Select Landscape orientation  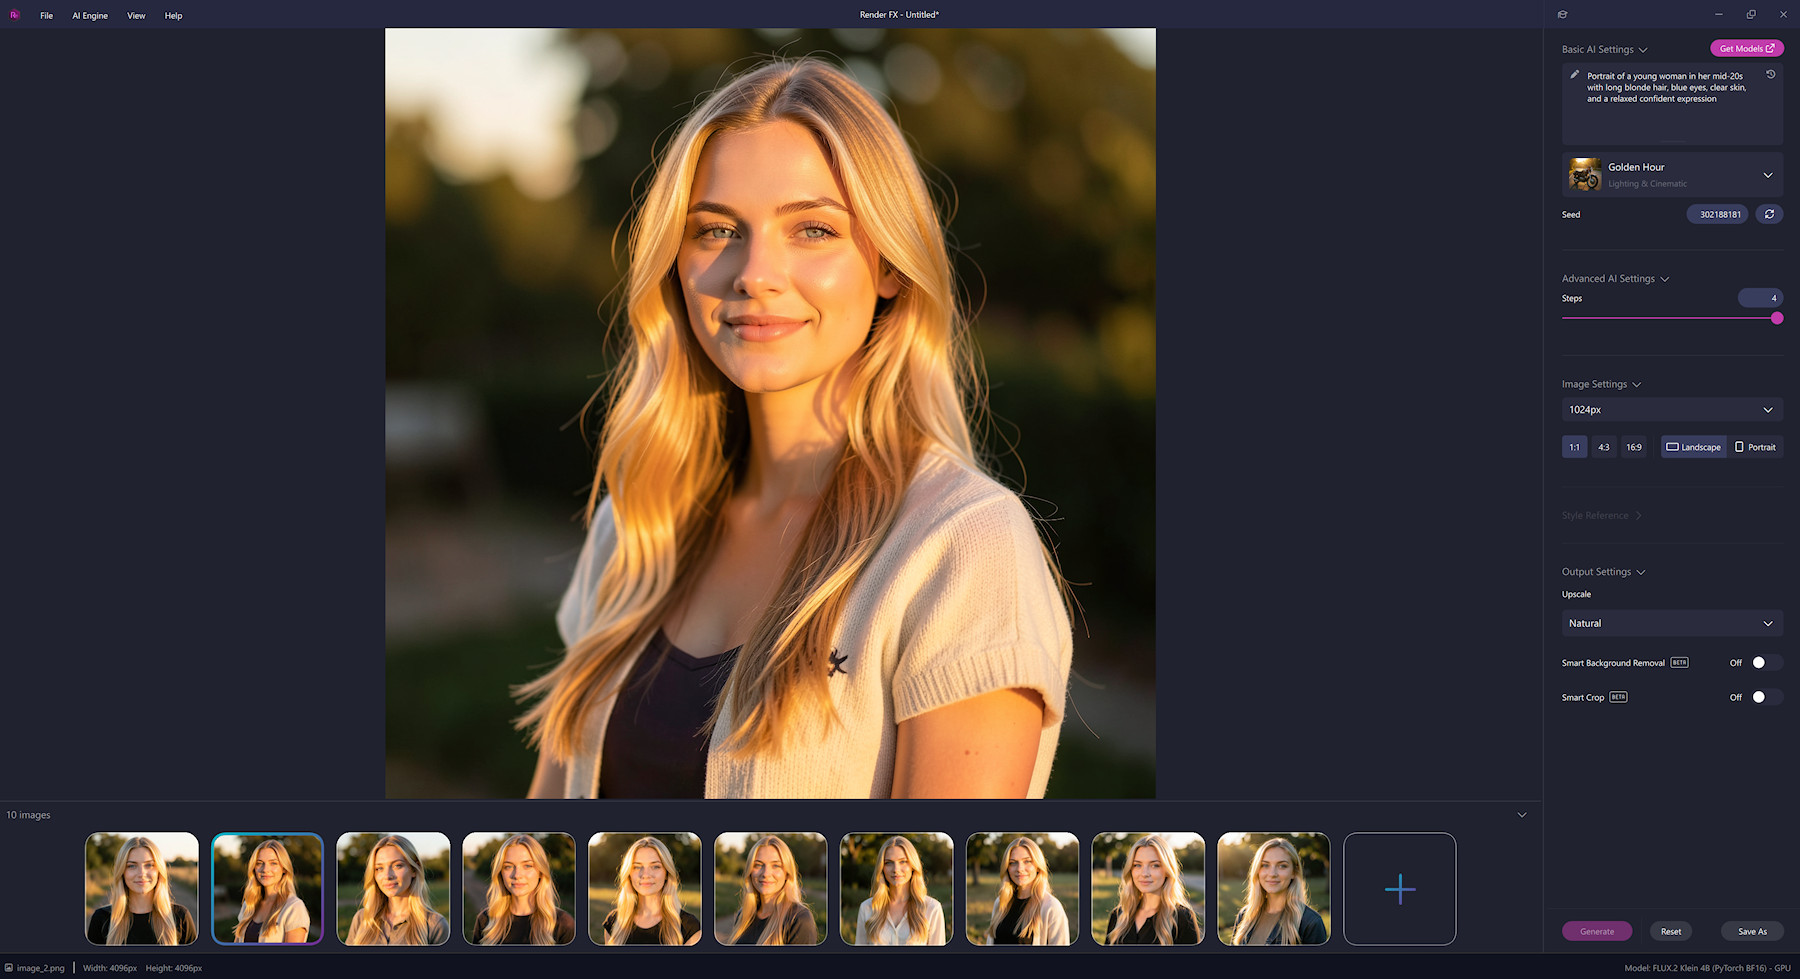(x=1693, y=447)
